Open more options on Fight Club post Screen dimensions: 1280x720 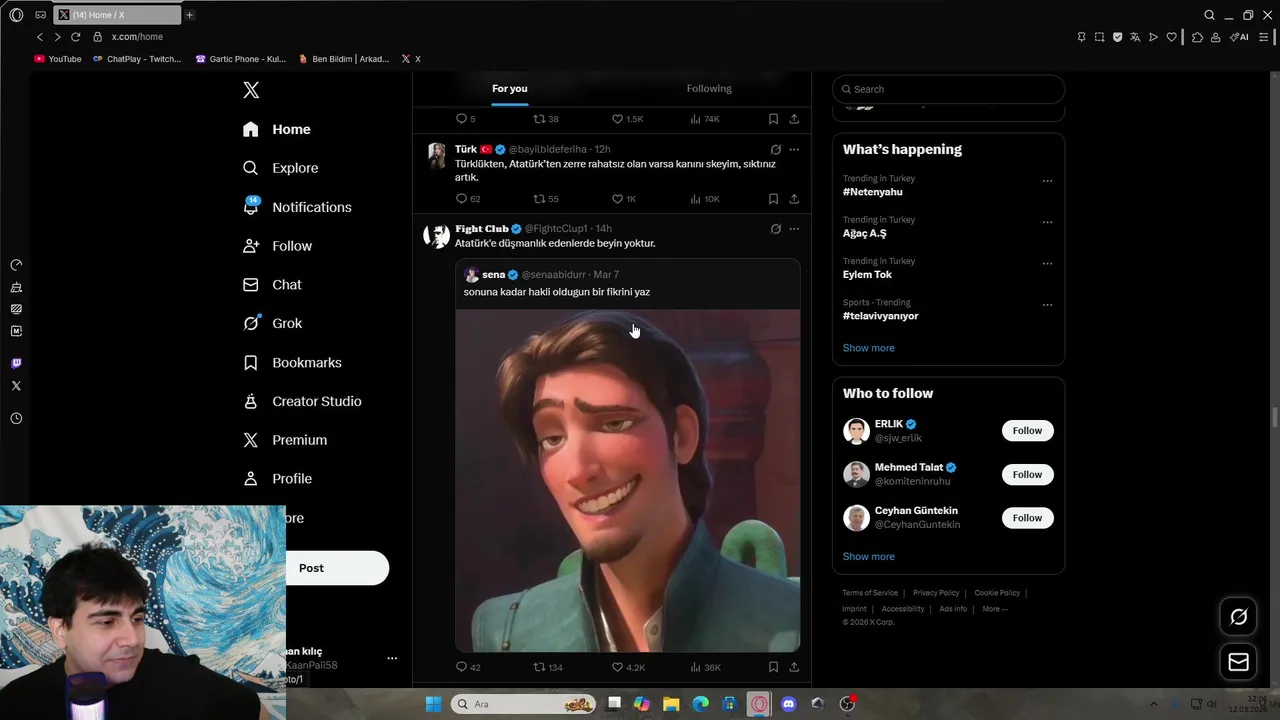[x=794, y=229]
